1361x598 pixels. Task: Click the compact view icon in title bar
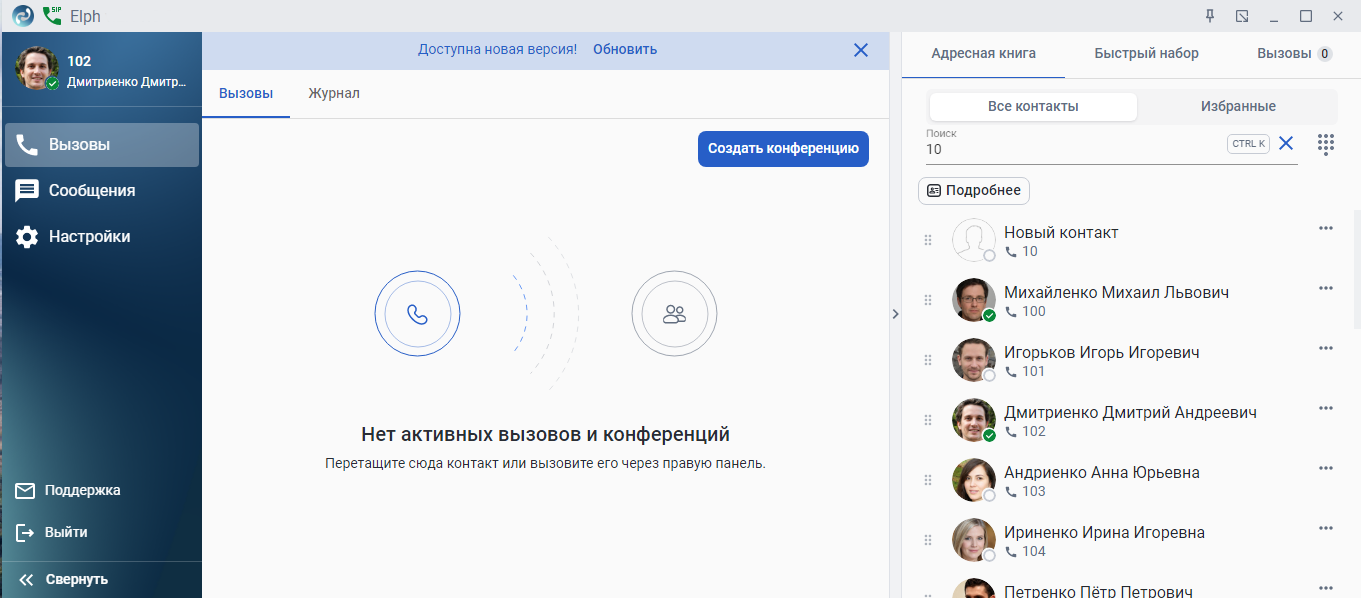click(x=1242, y=16)
